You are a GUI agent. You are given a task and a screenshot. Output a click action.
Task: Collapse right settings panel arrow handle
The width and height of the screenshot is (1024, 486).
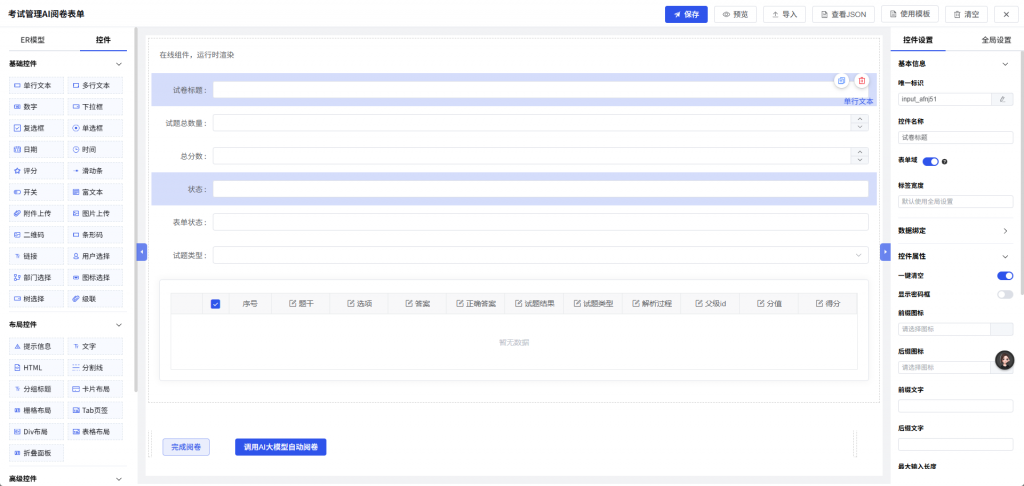coord(885,251)
